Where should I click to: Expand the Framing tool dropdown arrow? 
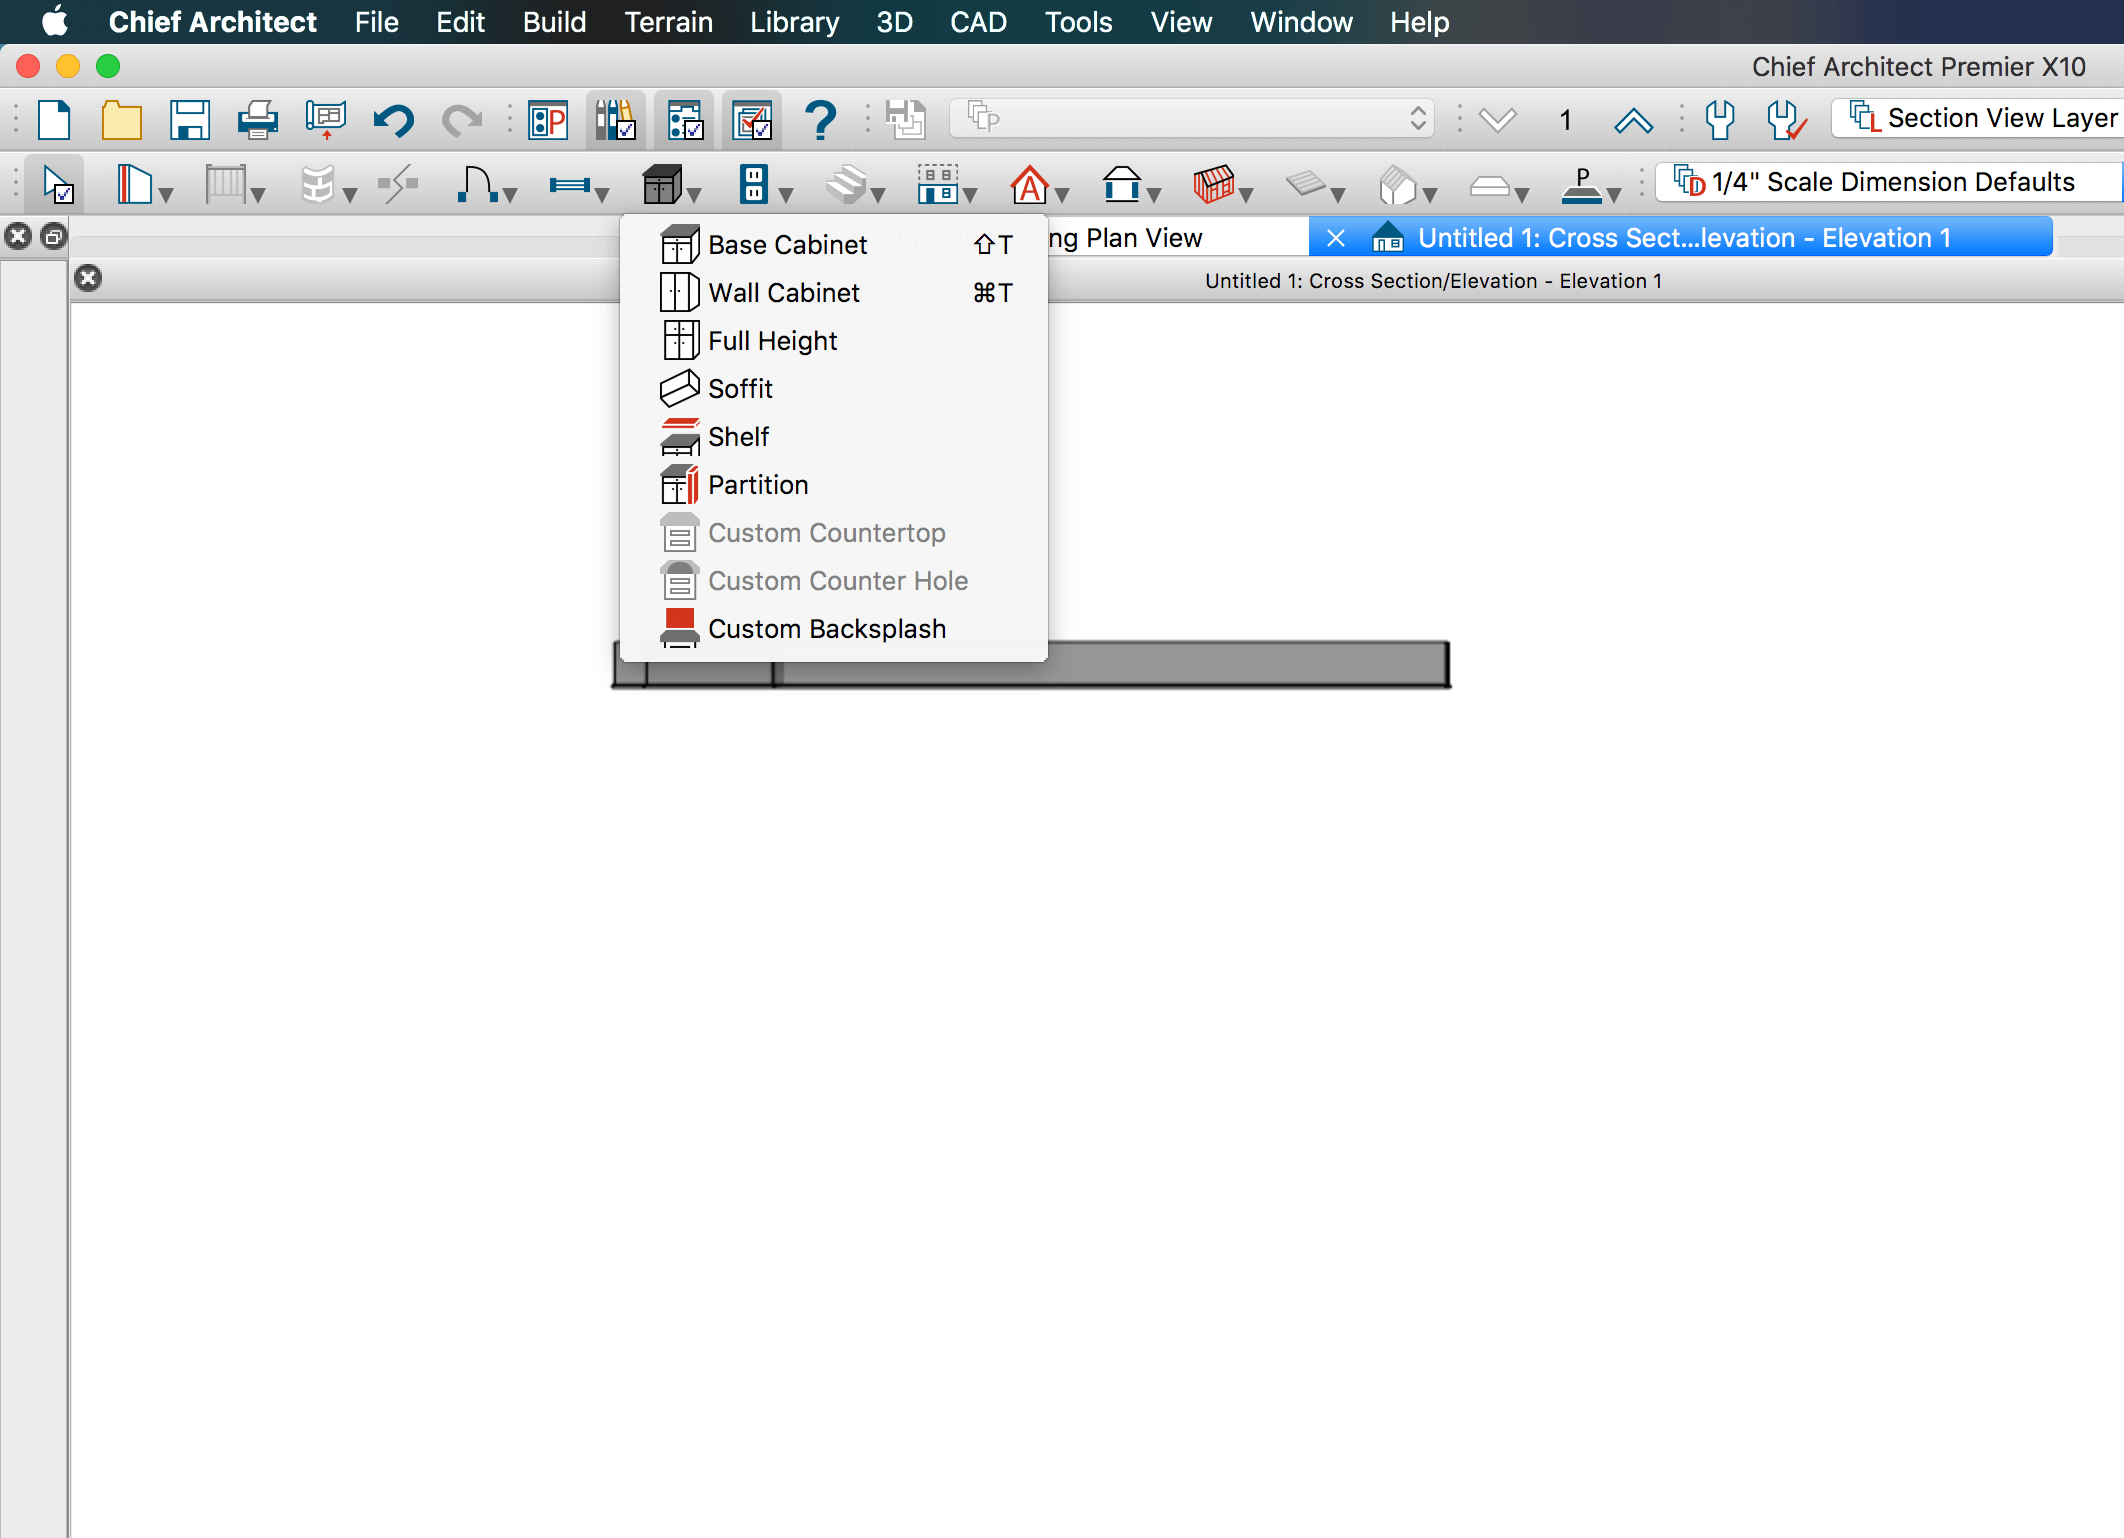tap(1245, 195)
